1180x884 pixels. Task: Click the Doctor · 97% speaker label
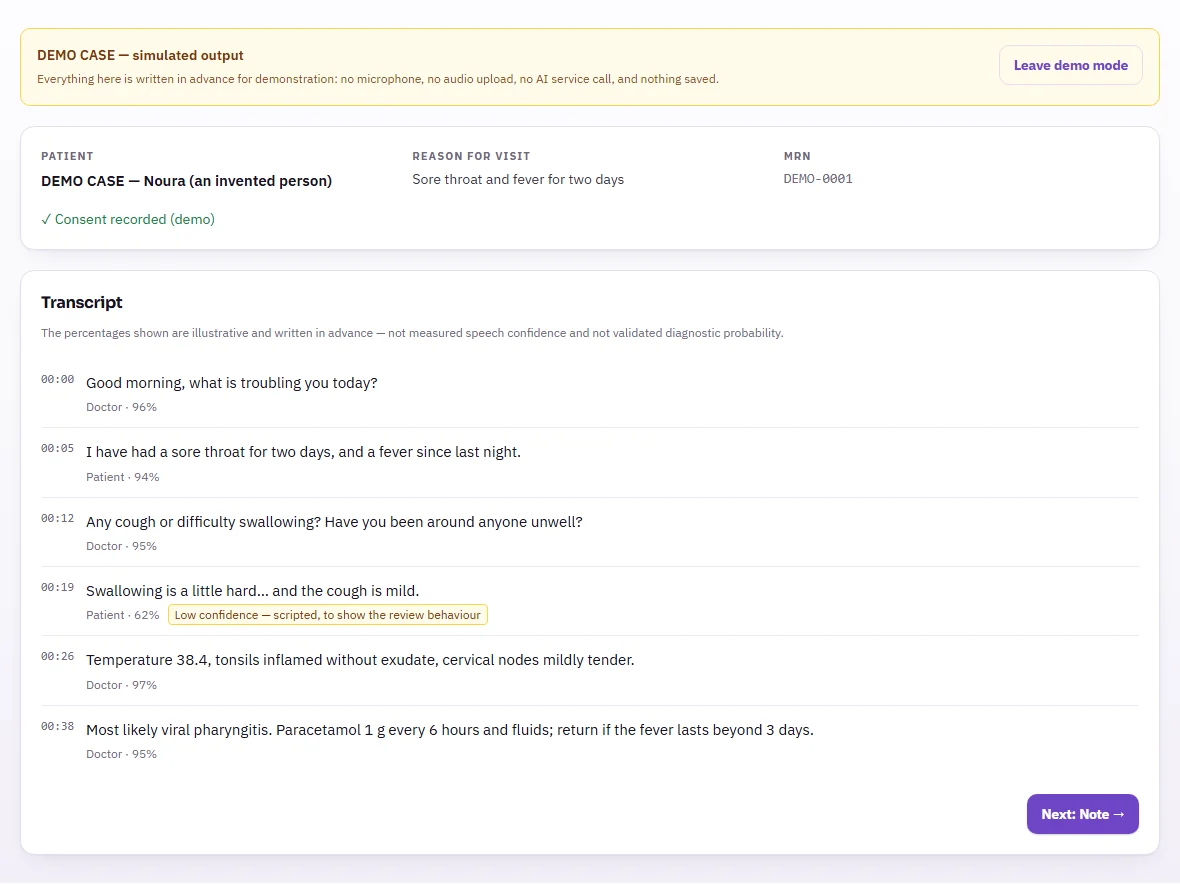(x=121, y=685)
